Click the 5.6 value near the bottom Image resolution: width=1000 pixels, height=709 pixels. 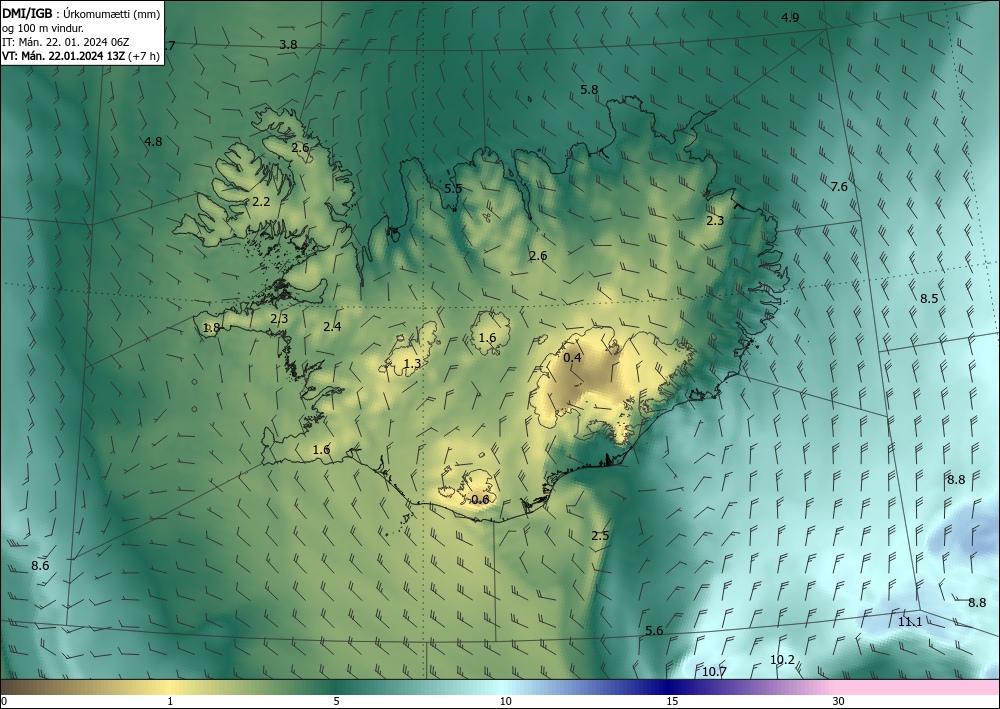[x=654, y=631]
